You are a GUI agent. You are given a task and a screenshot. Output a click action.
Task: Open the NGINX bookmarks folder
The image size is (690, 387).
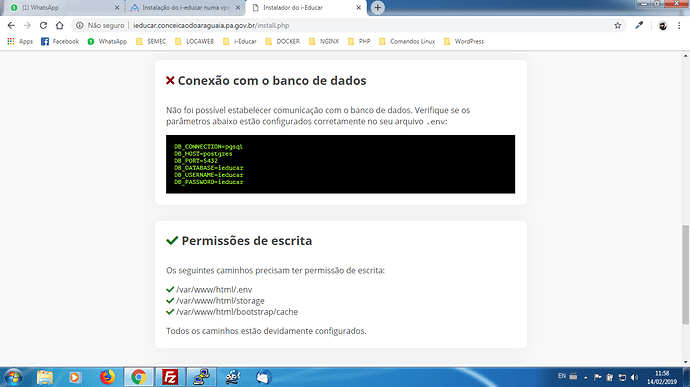[324, 41]
